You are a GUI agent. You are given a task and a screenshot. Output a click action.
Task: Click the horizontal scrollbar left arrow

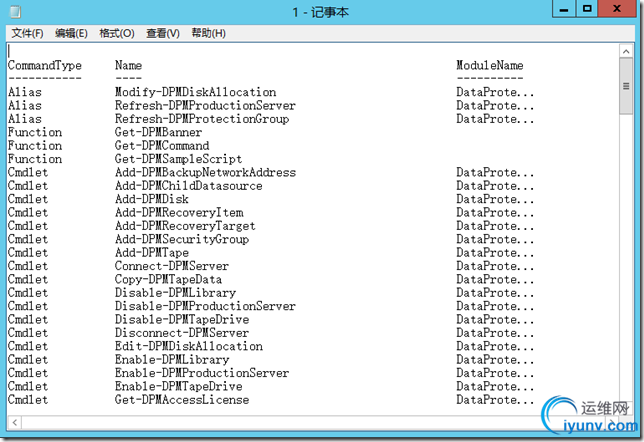tap(15, 422)
